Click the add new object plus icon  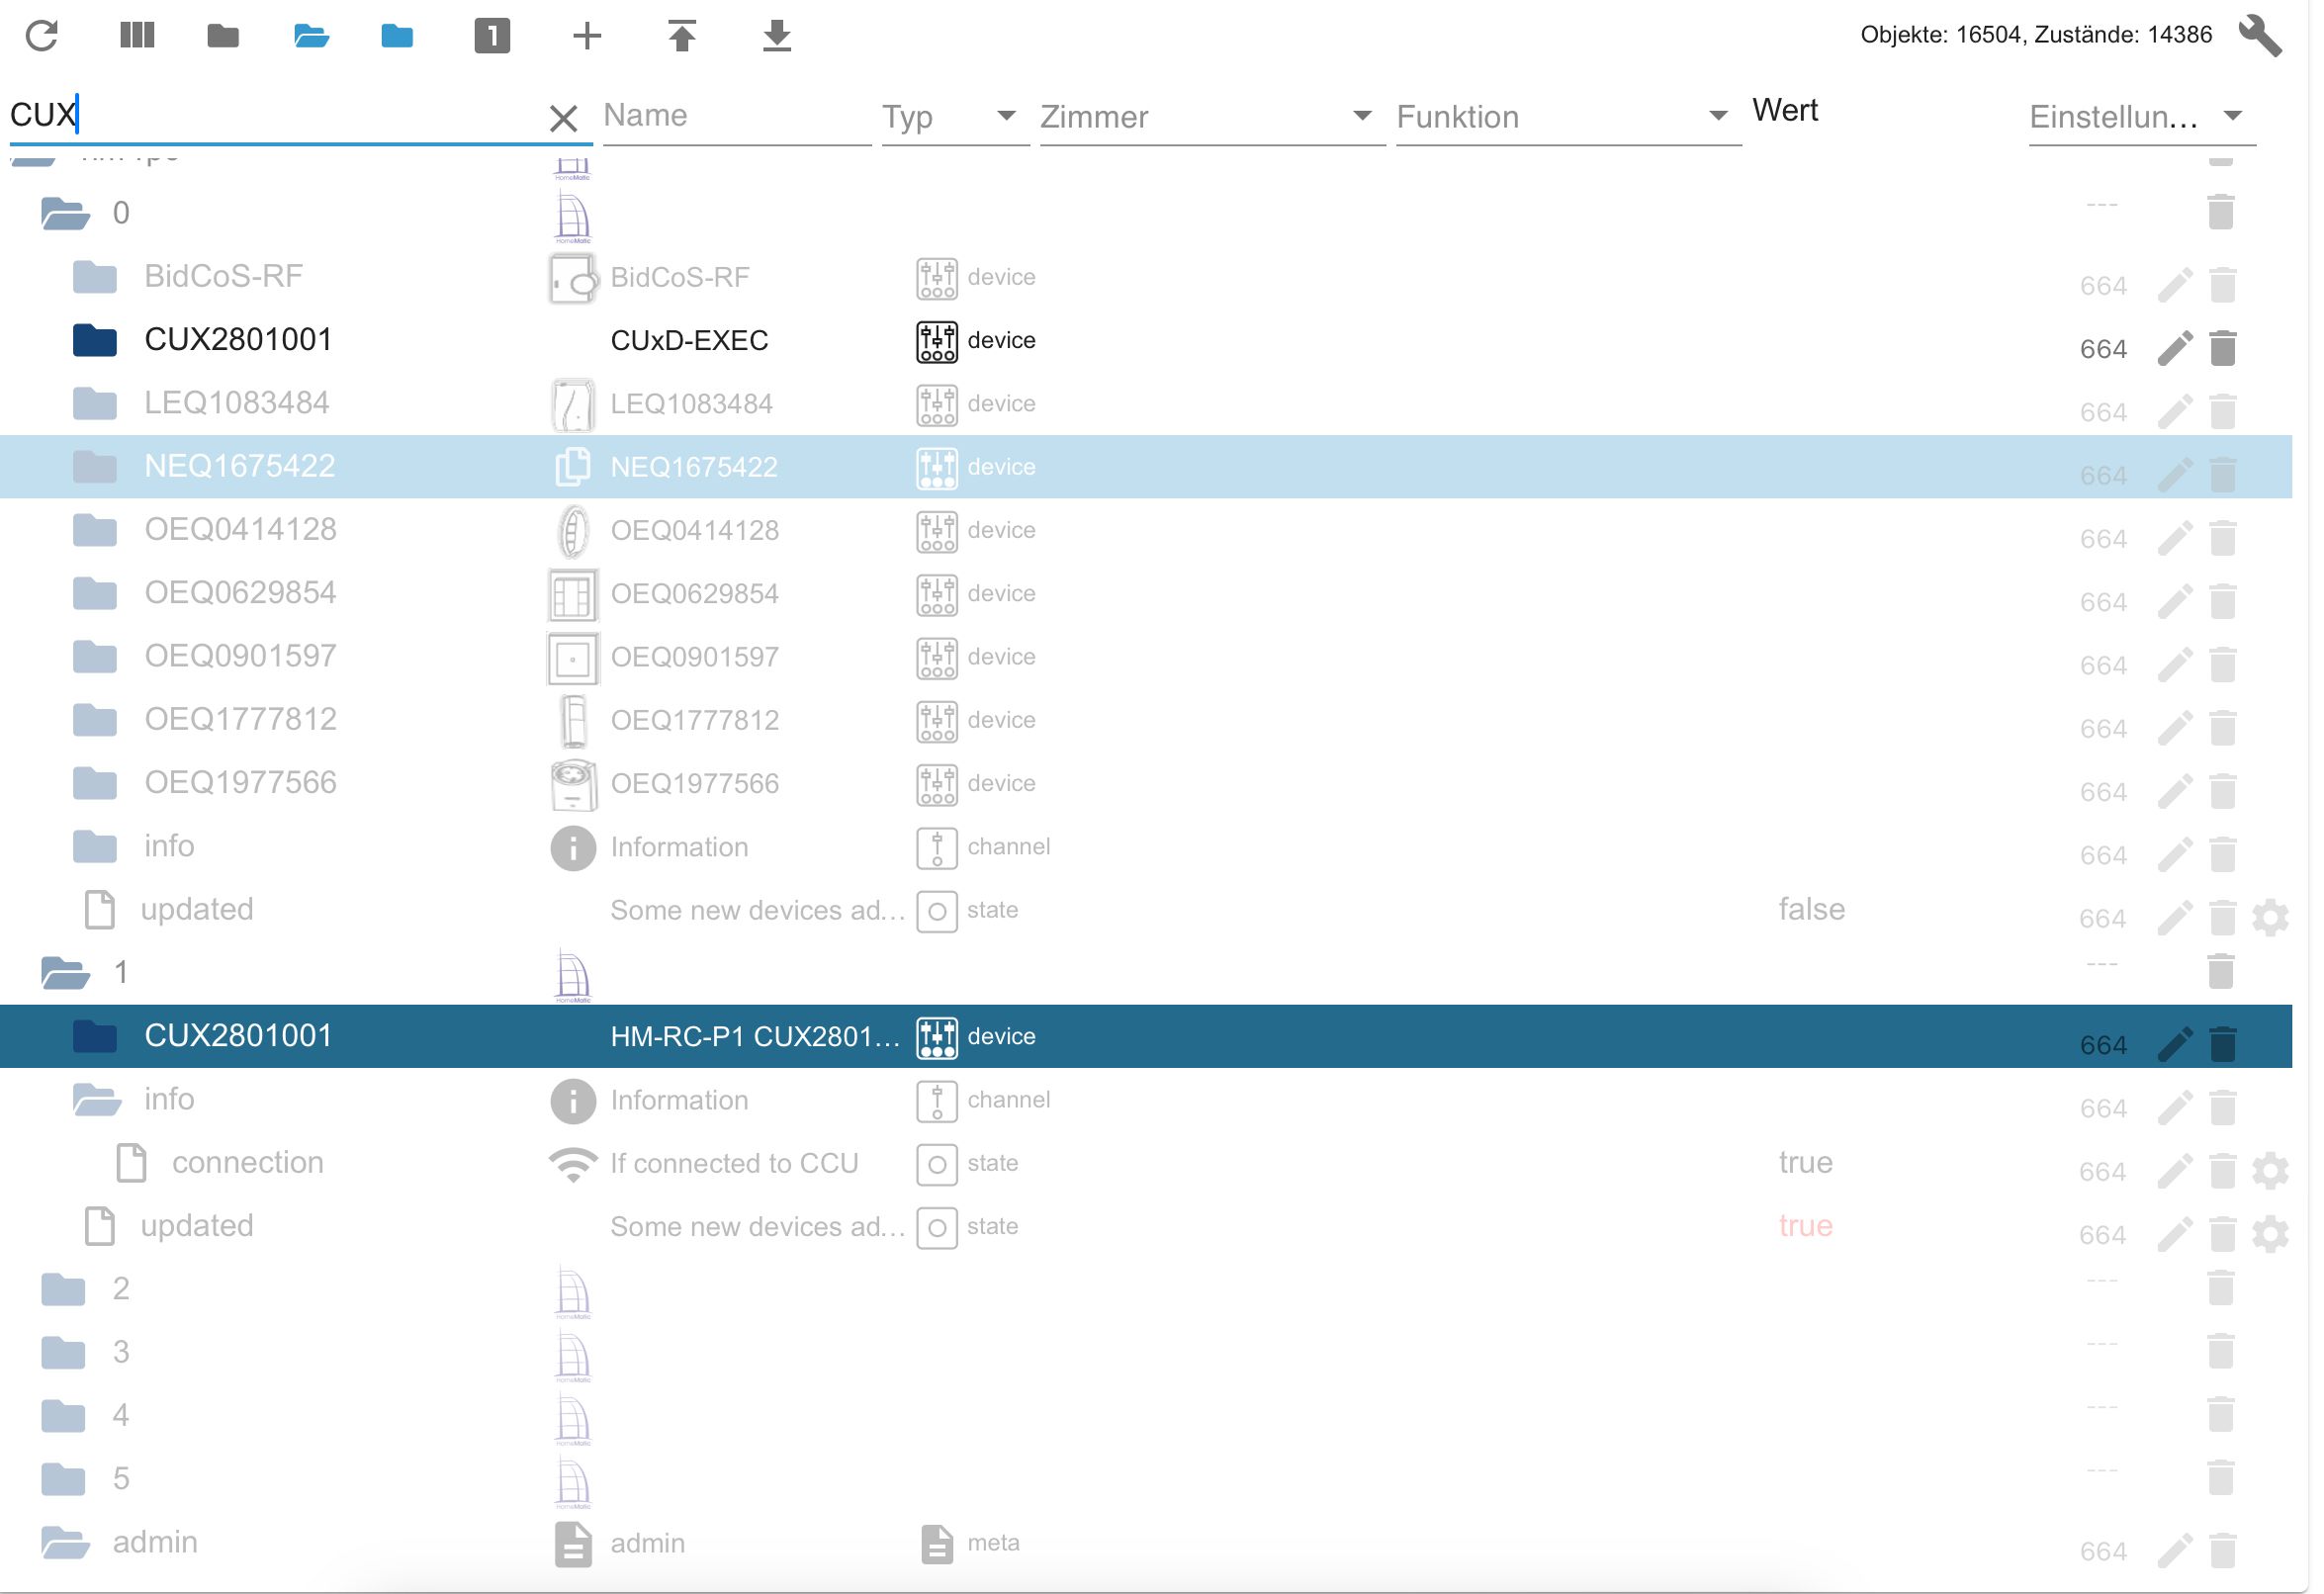tap(587, 36)
